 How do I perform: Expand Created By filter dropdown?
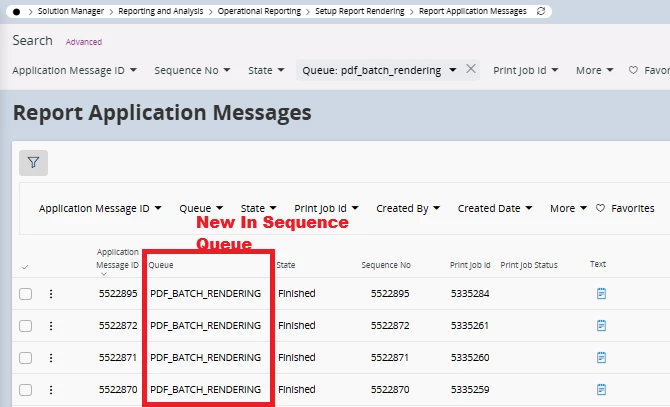point(408,208)
